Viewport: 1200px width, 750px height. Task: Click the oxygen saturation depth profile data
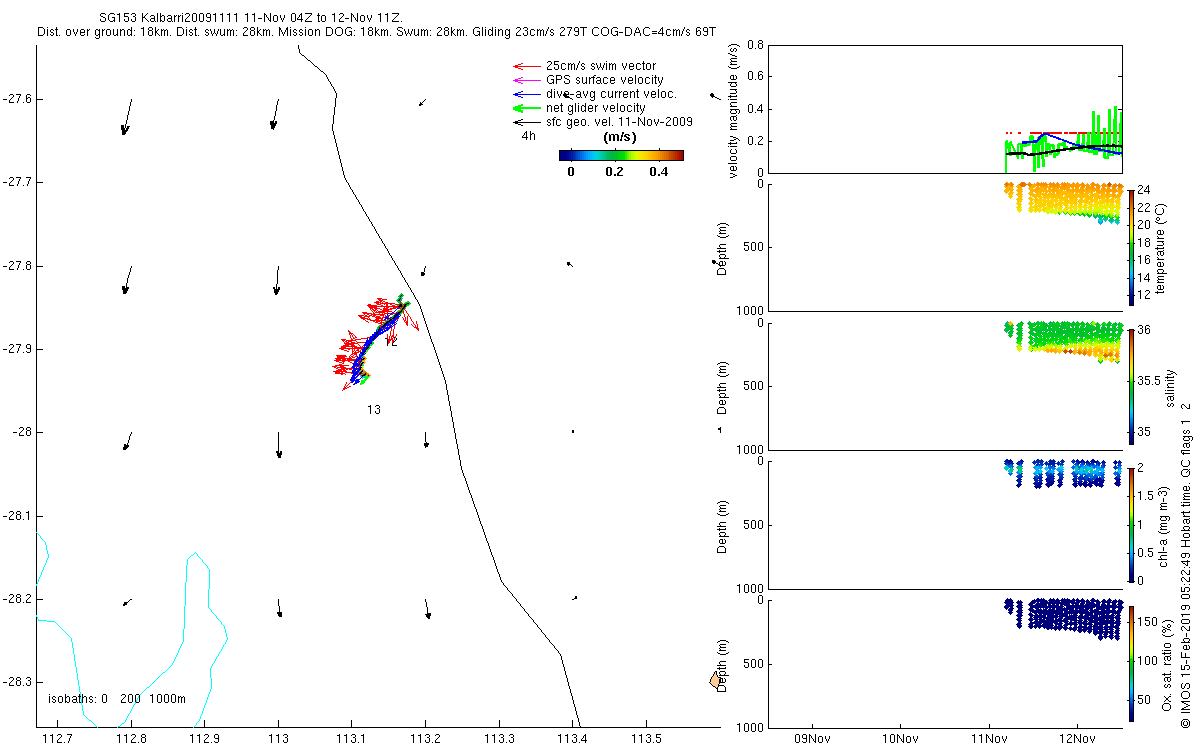pyautogui.click(x=1063, y=619)
